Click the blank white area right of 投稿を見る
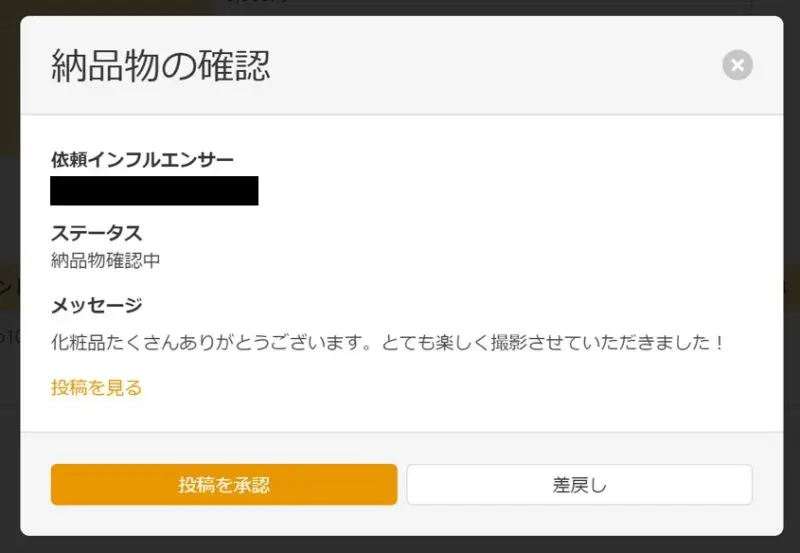Image resolution: width=800 pixels, height=553 pixels. (x=459, y=388)
